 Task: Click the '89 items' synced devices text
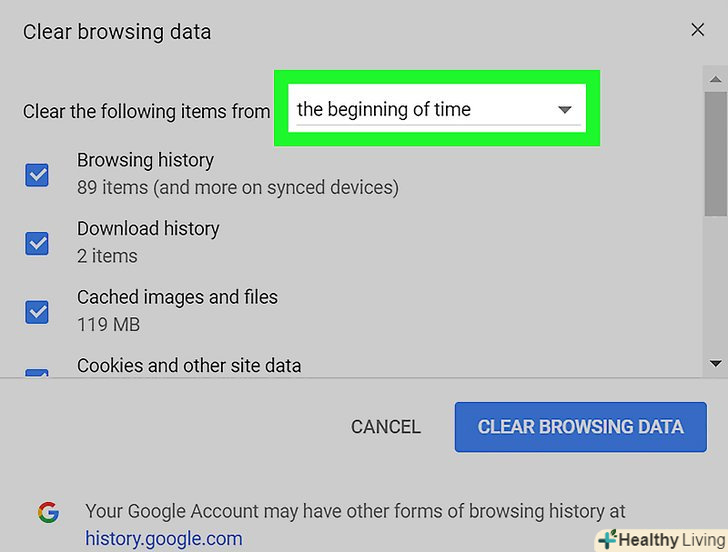click(238, 187)
